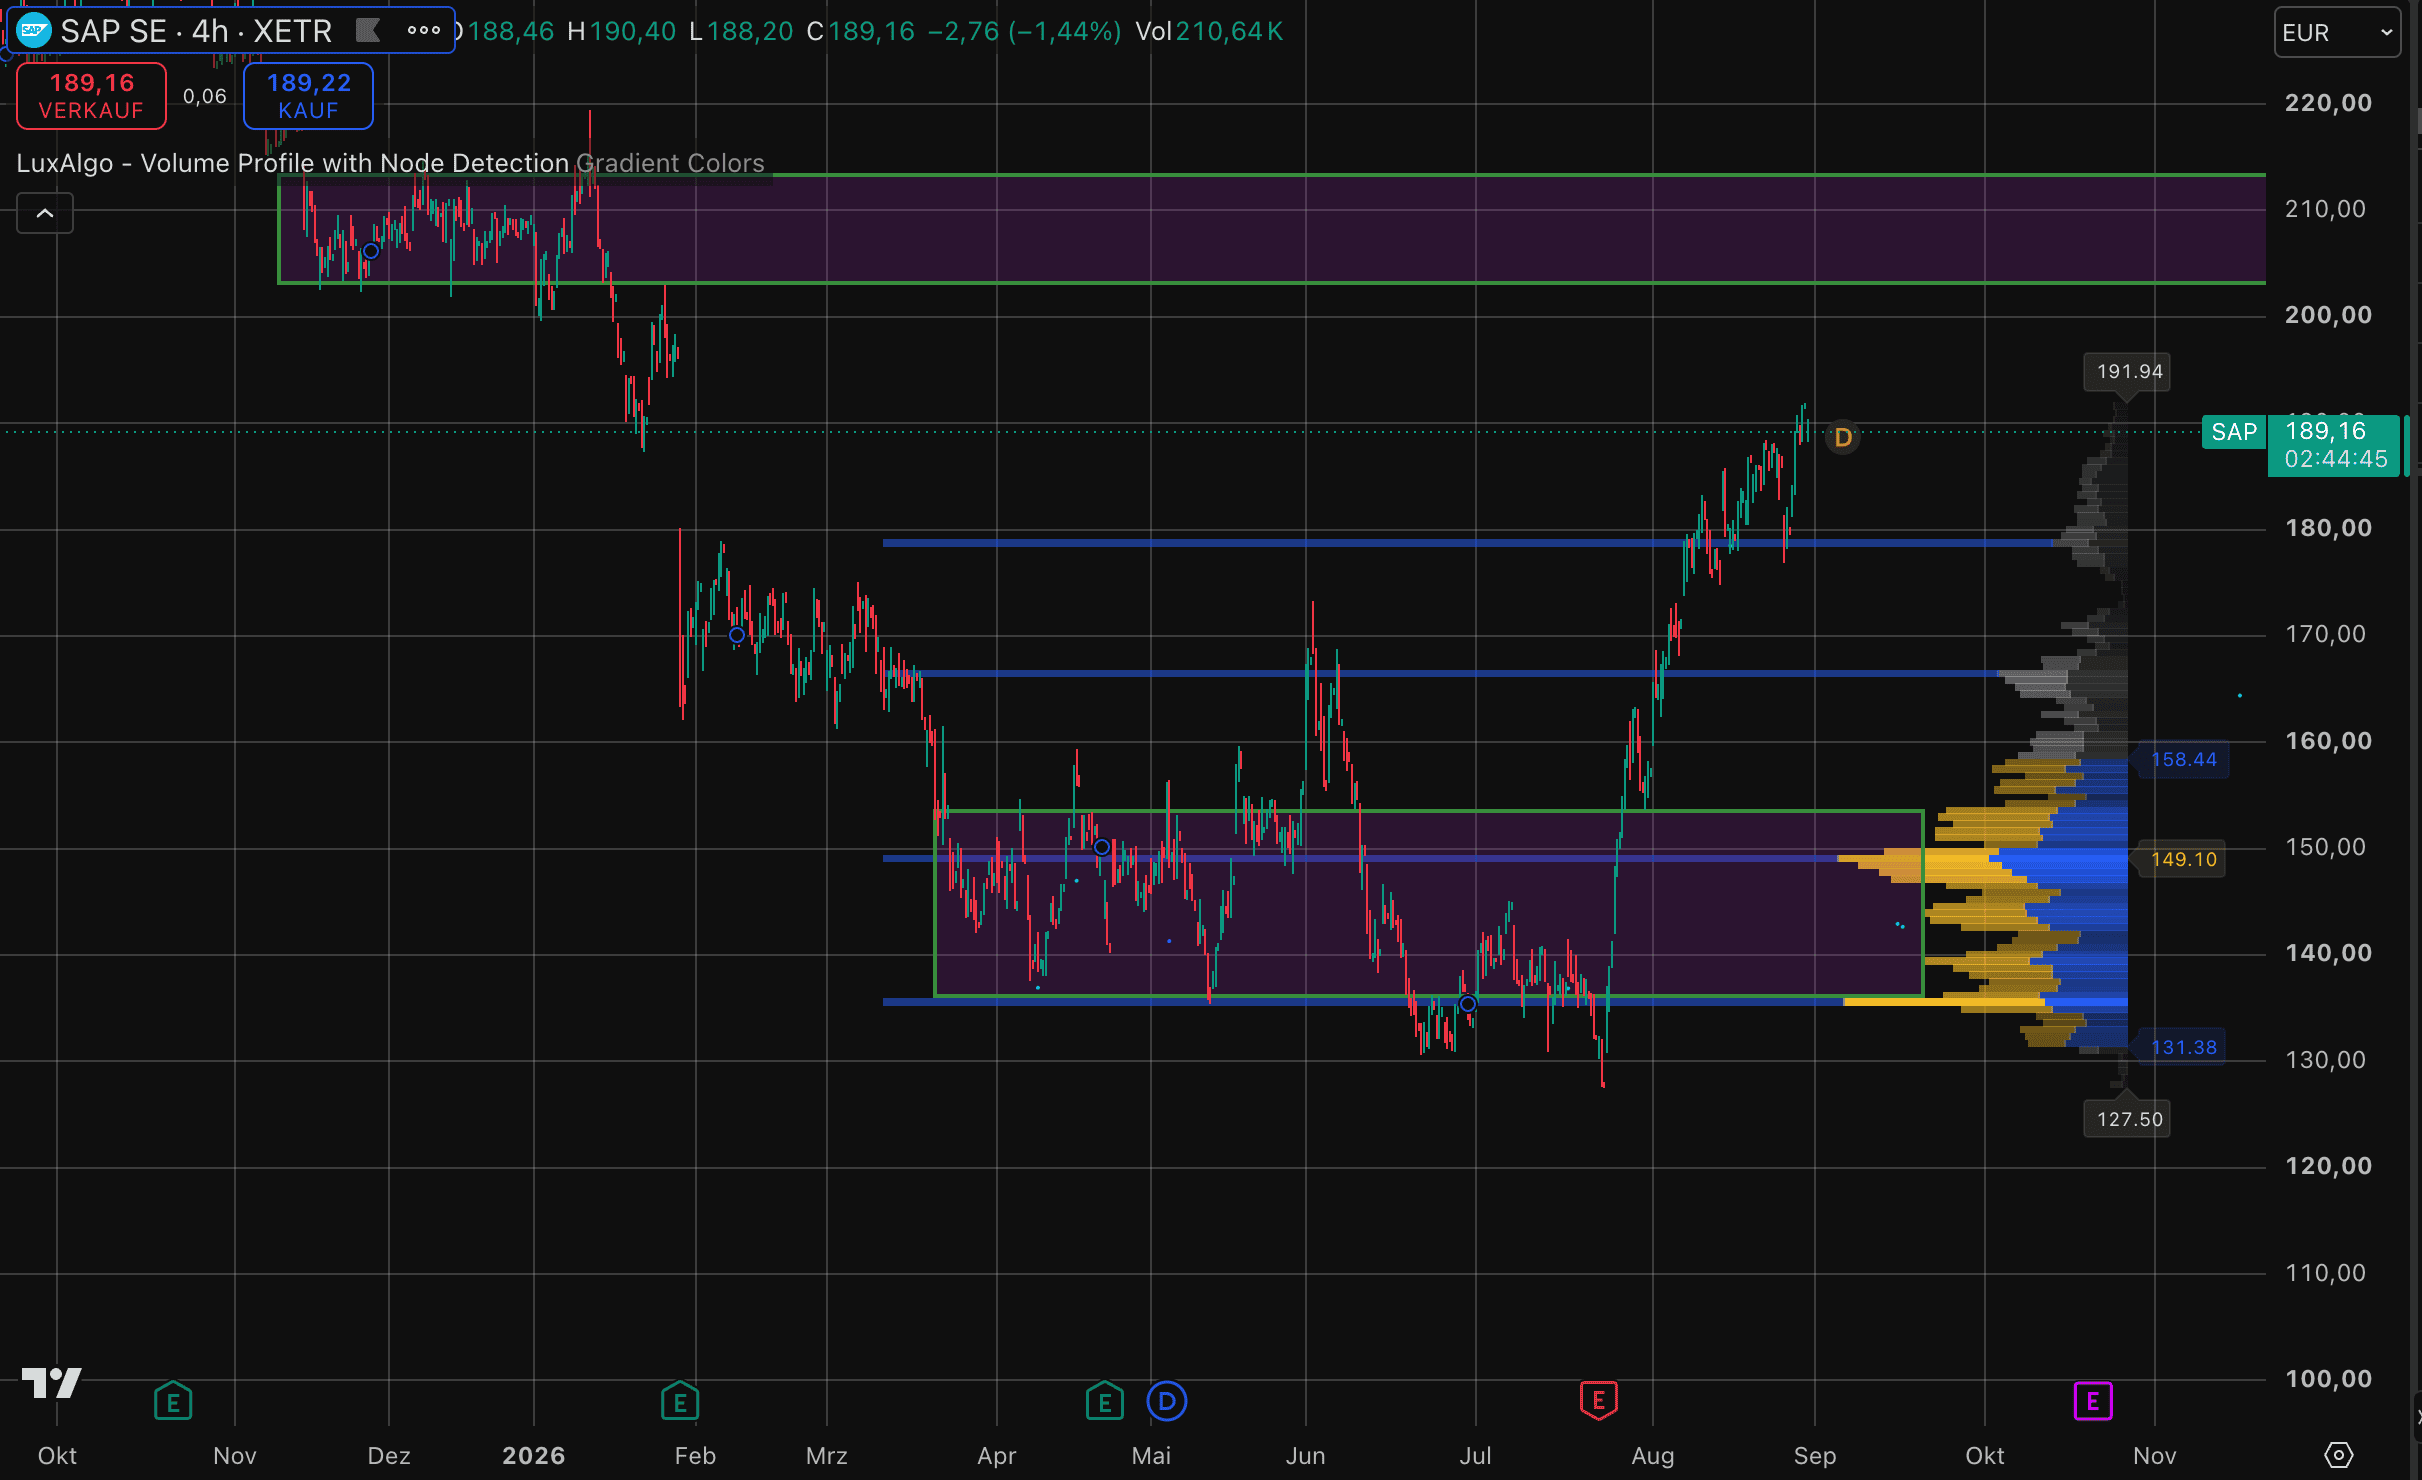Open the three-dot more menu in the legend

pyautogui.click(x=424, y=31)
